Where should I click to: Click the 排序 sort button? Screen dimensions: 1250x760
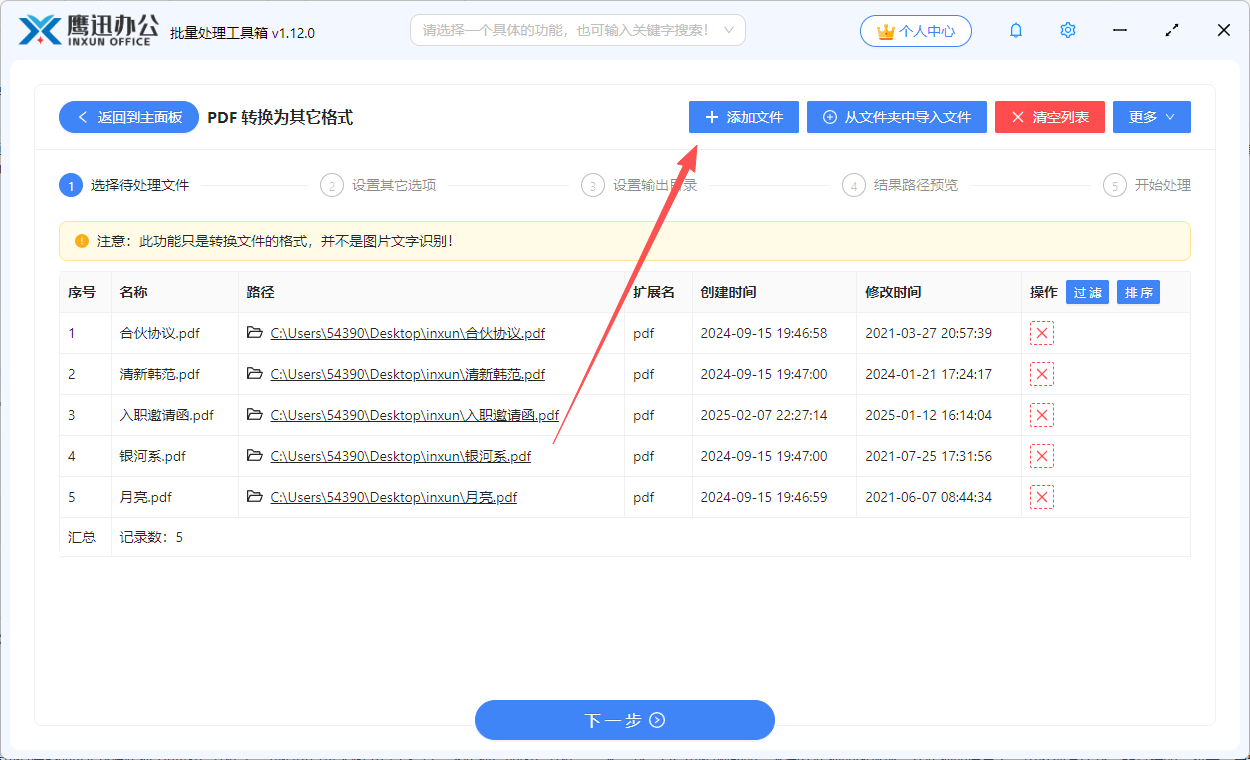pyautogui.click(x=1138, y=292)
